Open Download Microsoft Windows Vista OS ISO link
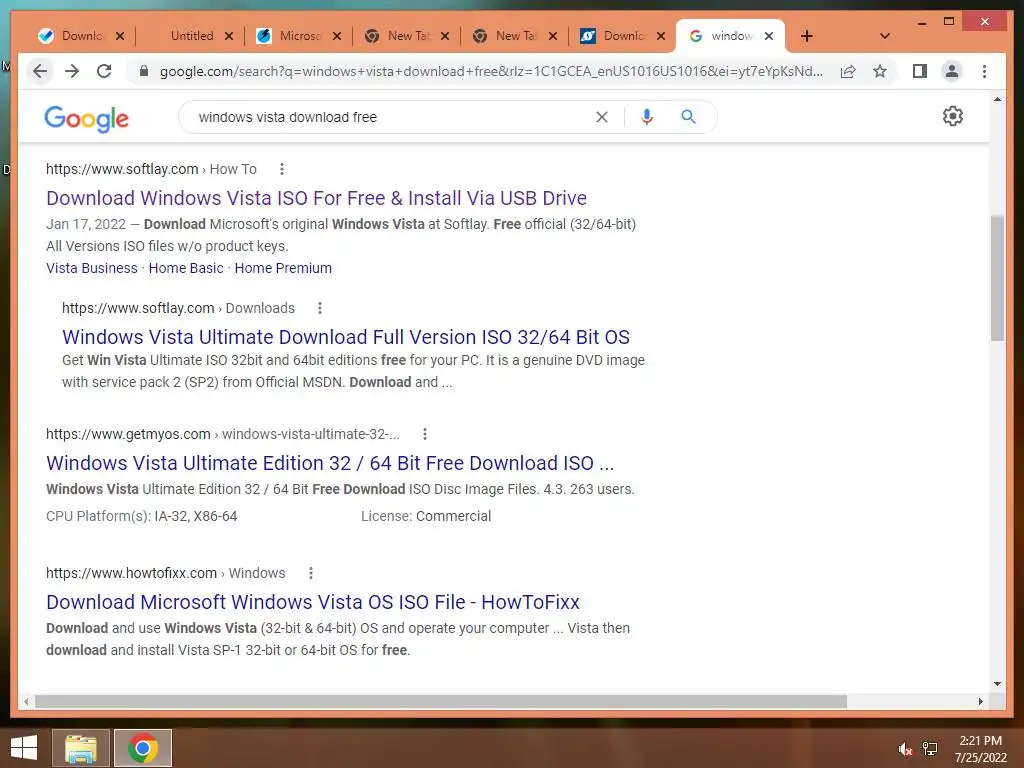This screenshot has width=1024, height=768. point(313,602)
